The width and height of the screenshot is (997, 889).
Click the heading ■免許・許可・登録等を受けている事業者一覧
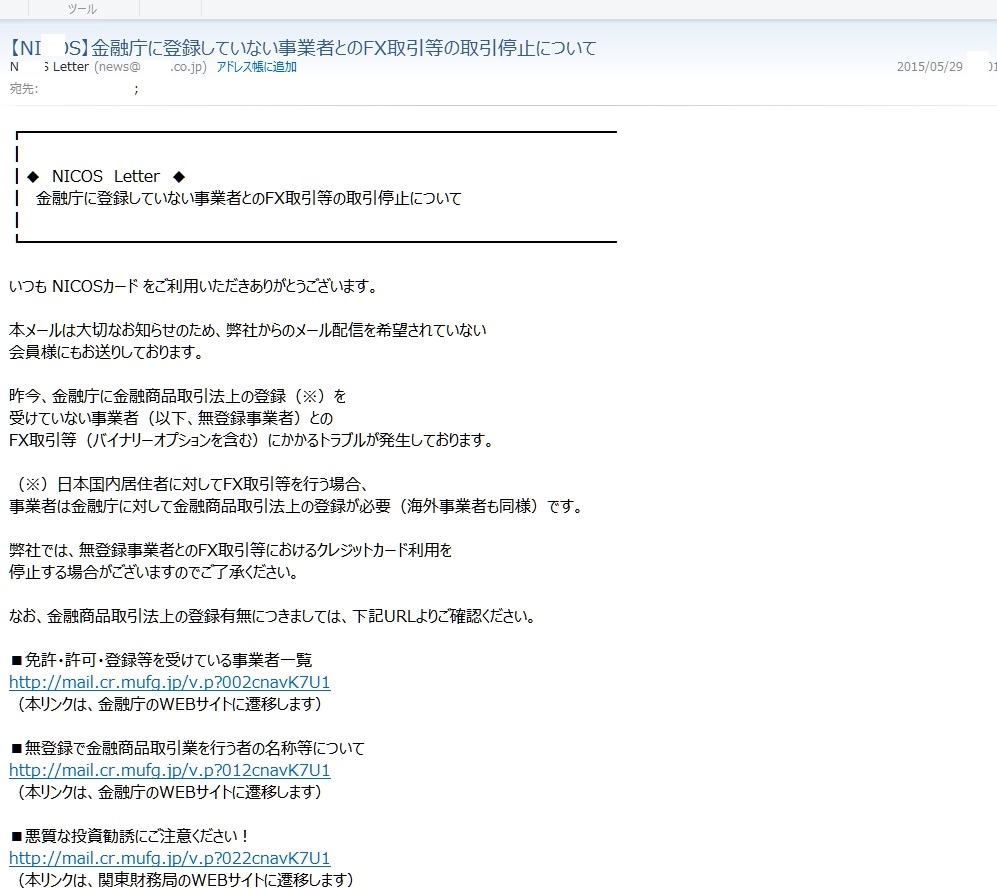(x=162, y=660)
